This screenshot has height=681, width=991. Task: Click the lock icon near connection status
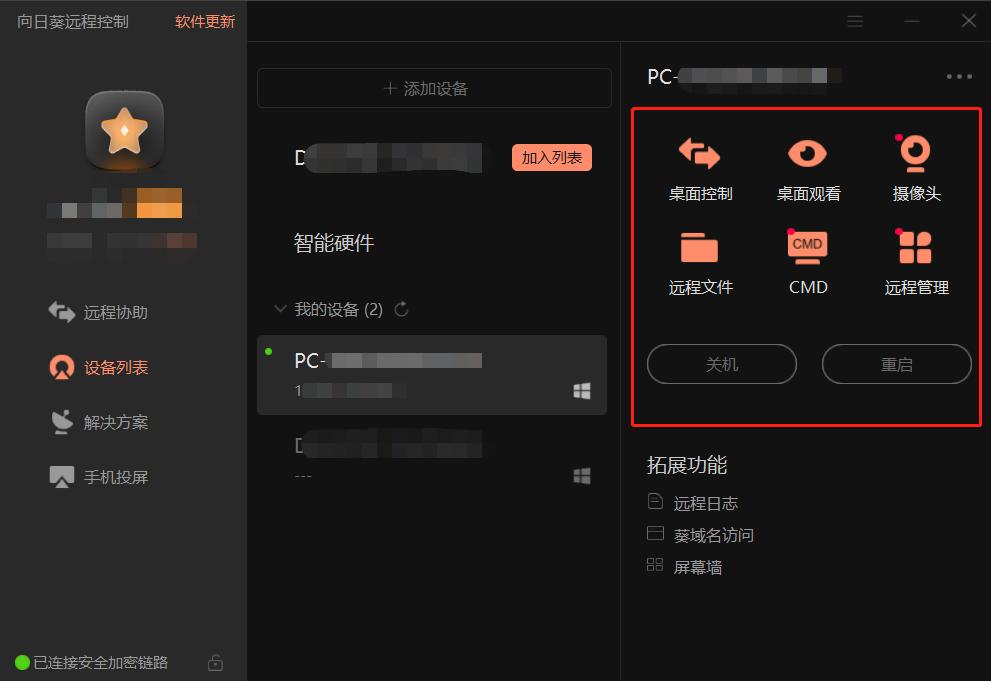pyautogui.click(x=215, y=662)
